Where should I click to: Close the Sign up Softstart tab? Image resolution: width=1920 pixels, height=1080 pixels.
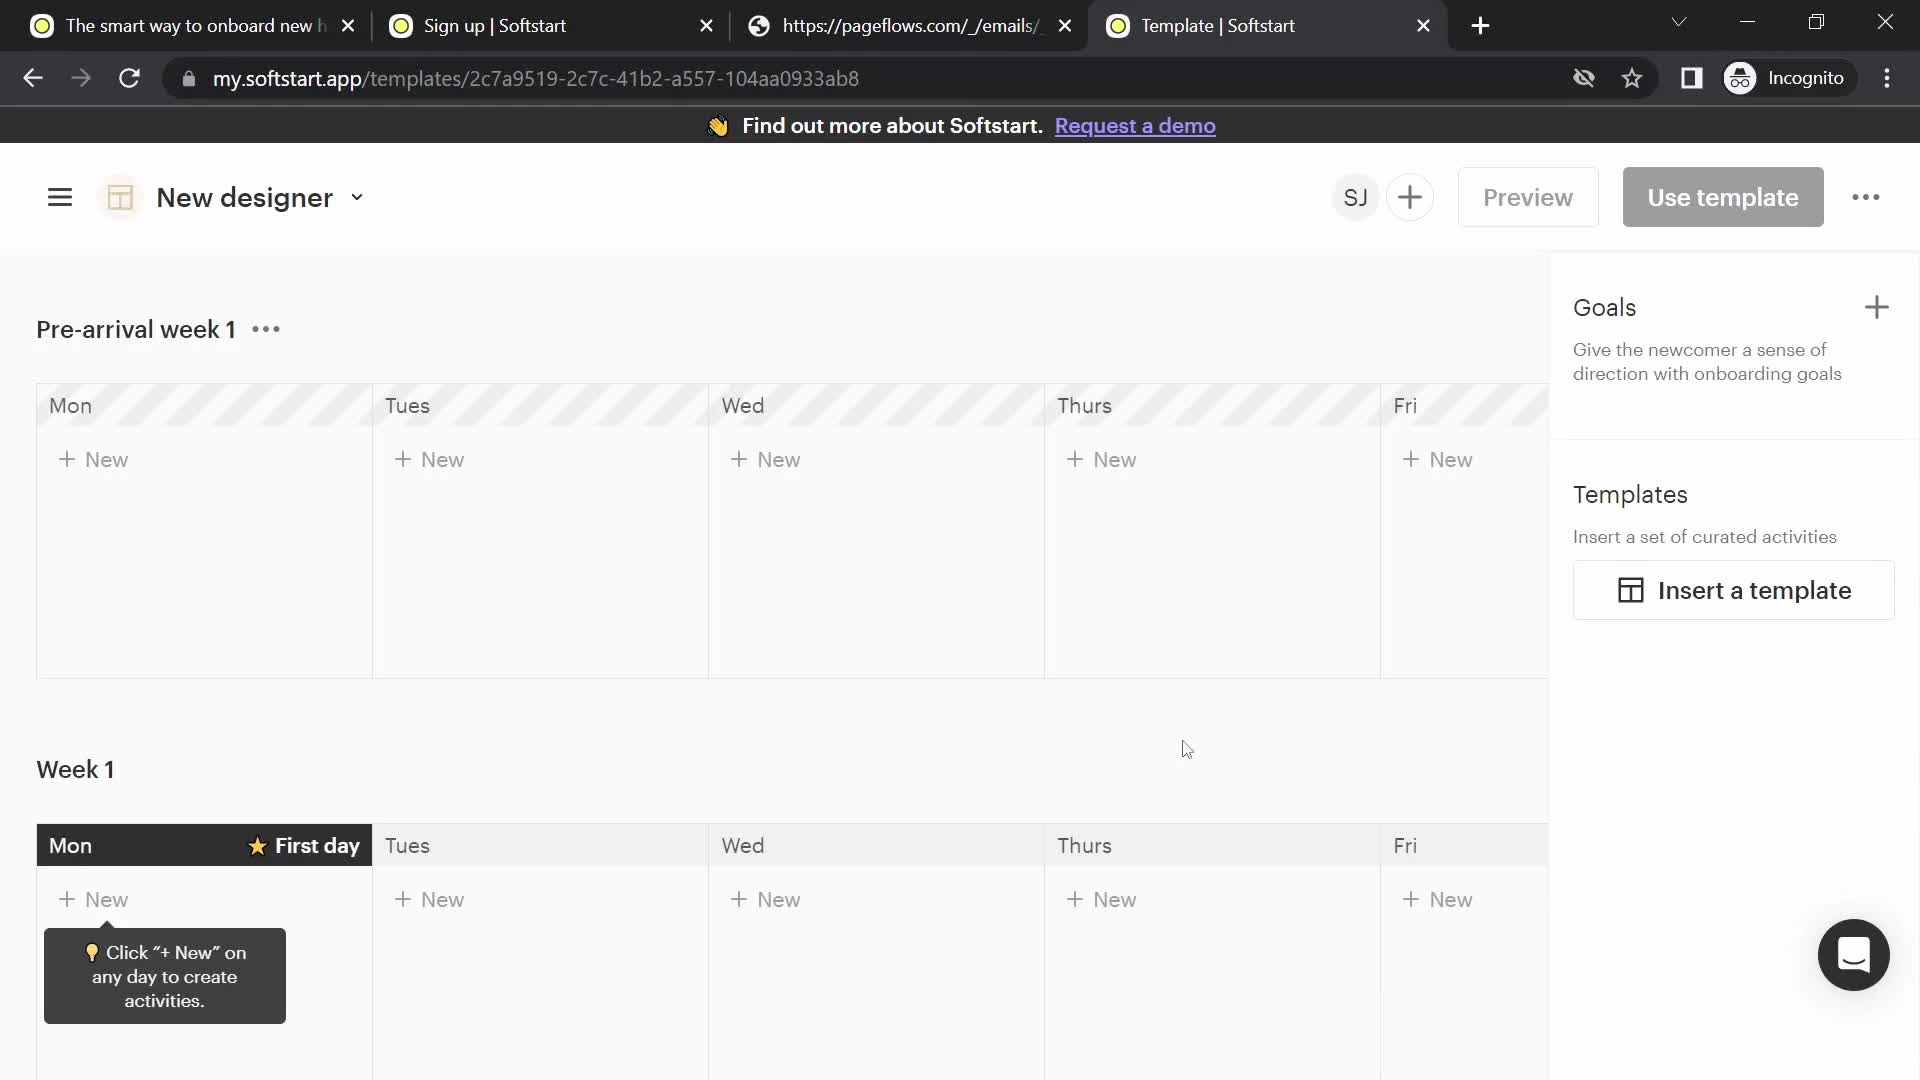tap(706, 26)
